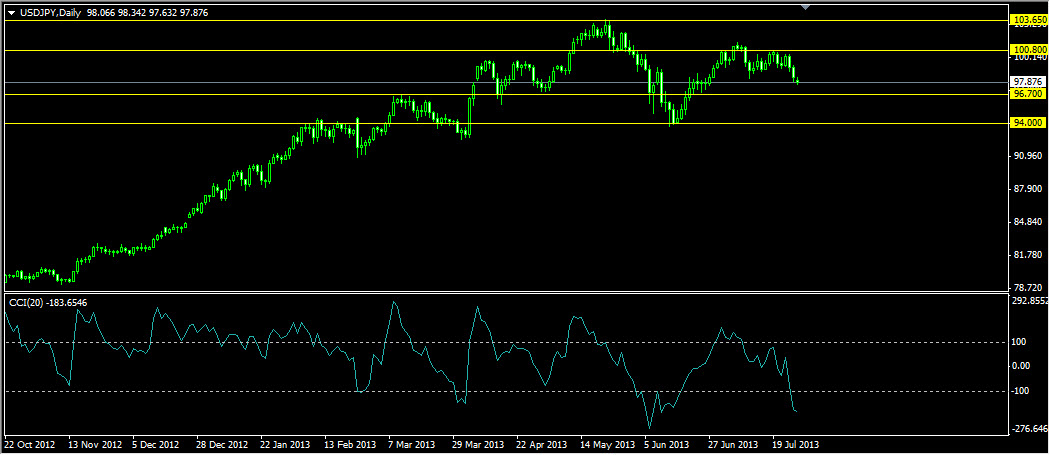Click the 94.000 yellow price tag

1028,123
